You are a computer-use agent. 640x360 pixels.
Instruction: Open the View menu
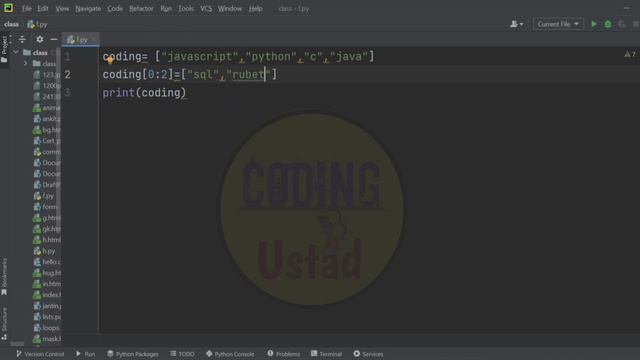[62, 8]
